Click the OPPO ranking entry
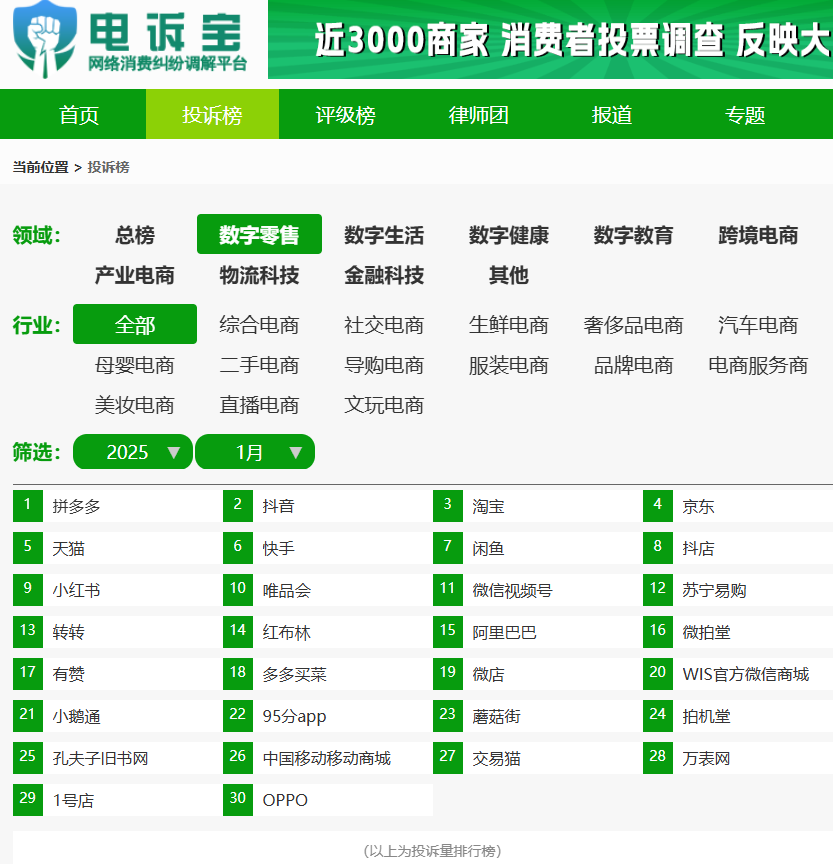The width and height of the screenshot is (833, 864). [x=328, y=800]
